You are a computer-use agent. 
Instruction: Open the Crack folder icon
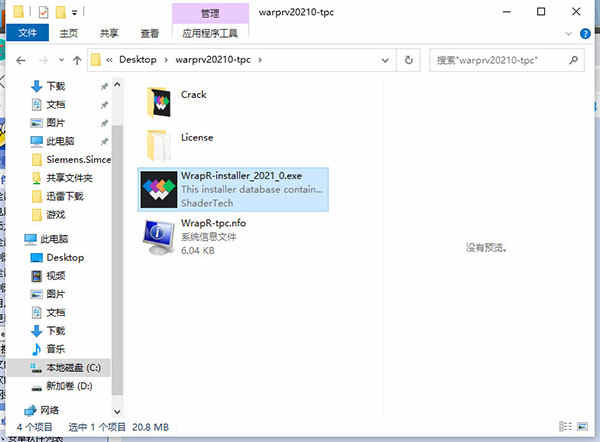point(159,103)
